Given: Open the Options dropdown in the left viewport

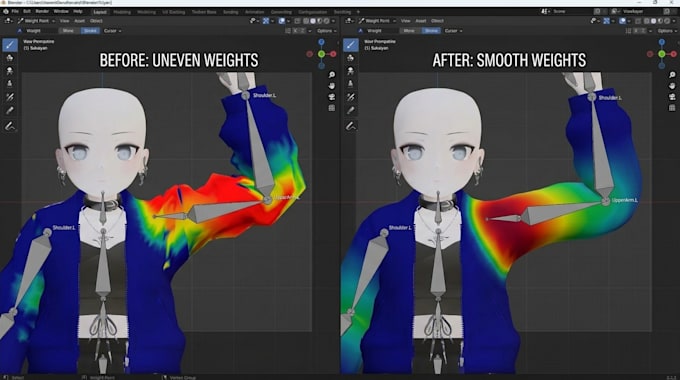Looking at the screenshot, I should 326,31.
